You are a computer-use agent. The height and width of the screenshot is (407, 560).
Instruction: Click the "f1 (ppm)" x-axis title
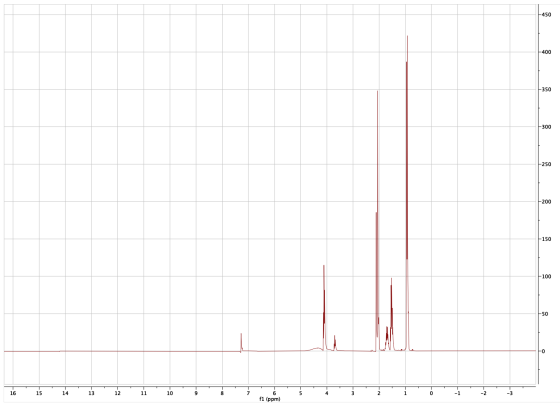270,399
